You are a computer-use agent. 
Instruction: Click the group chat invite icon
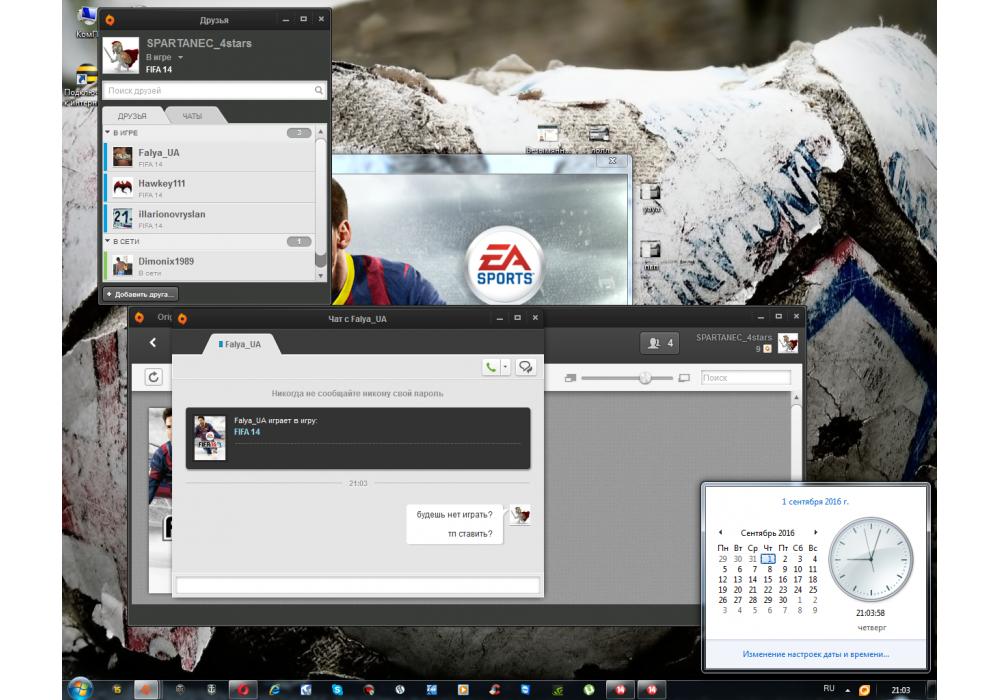[x=526, y=367]
